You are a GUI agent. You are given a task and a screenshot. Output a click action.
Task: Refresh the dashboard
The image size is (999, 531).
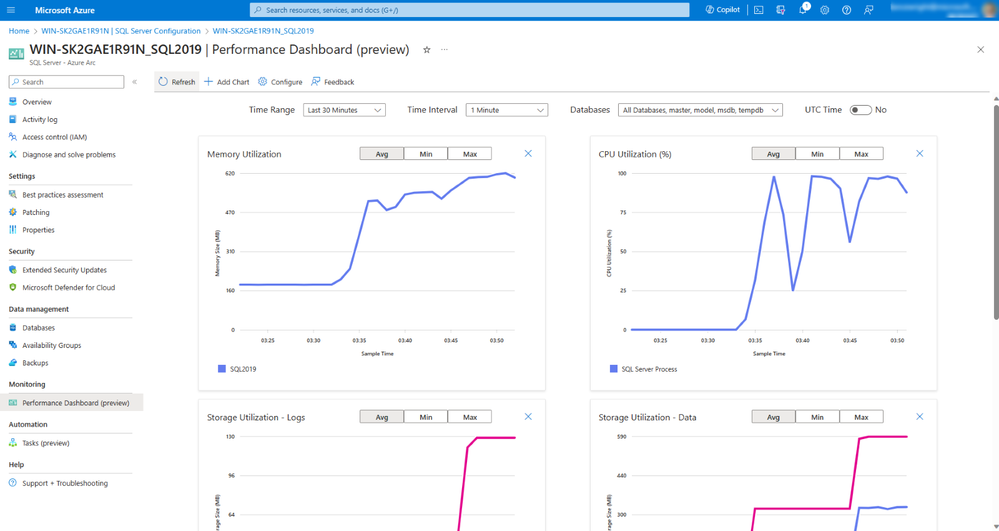(x=176, y=82)
